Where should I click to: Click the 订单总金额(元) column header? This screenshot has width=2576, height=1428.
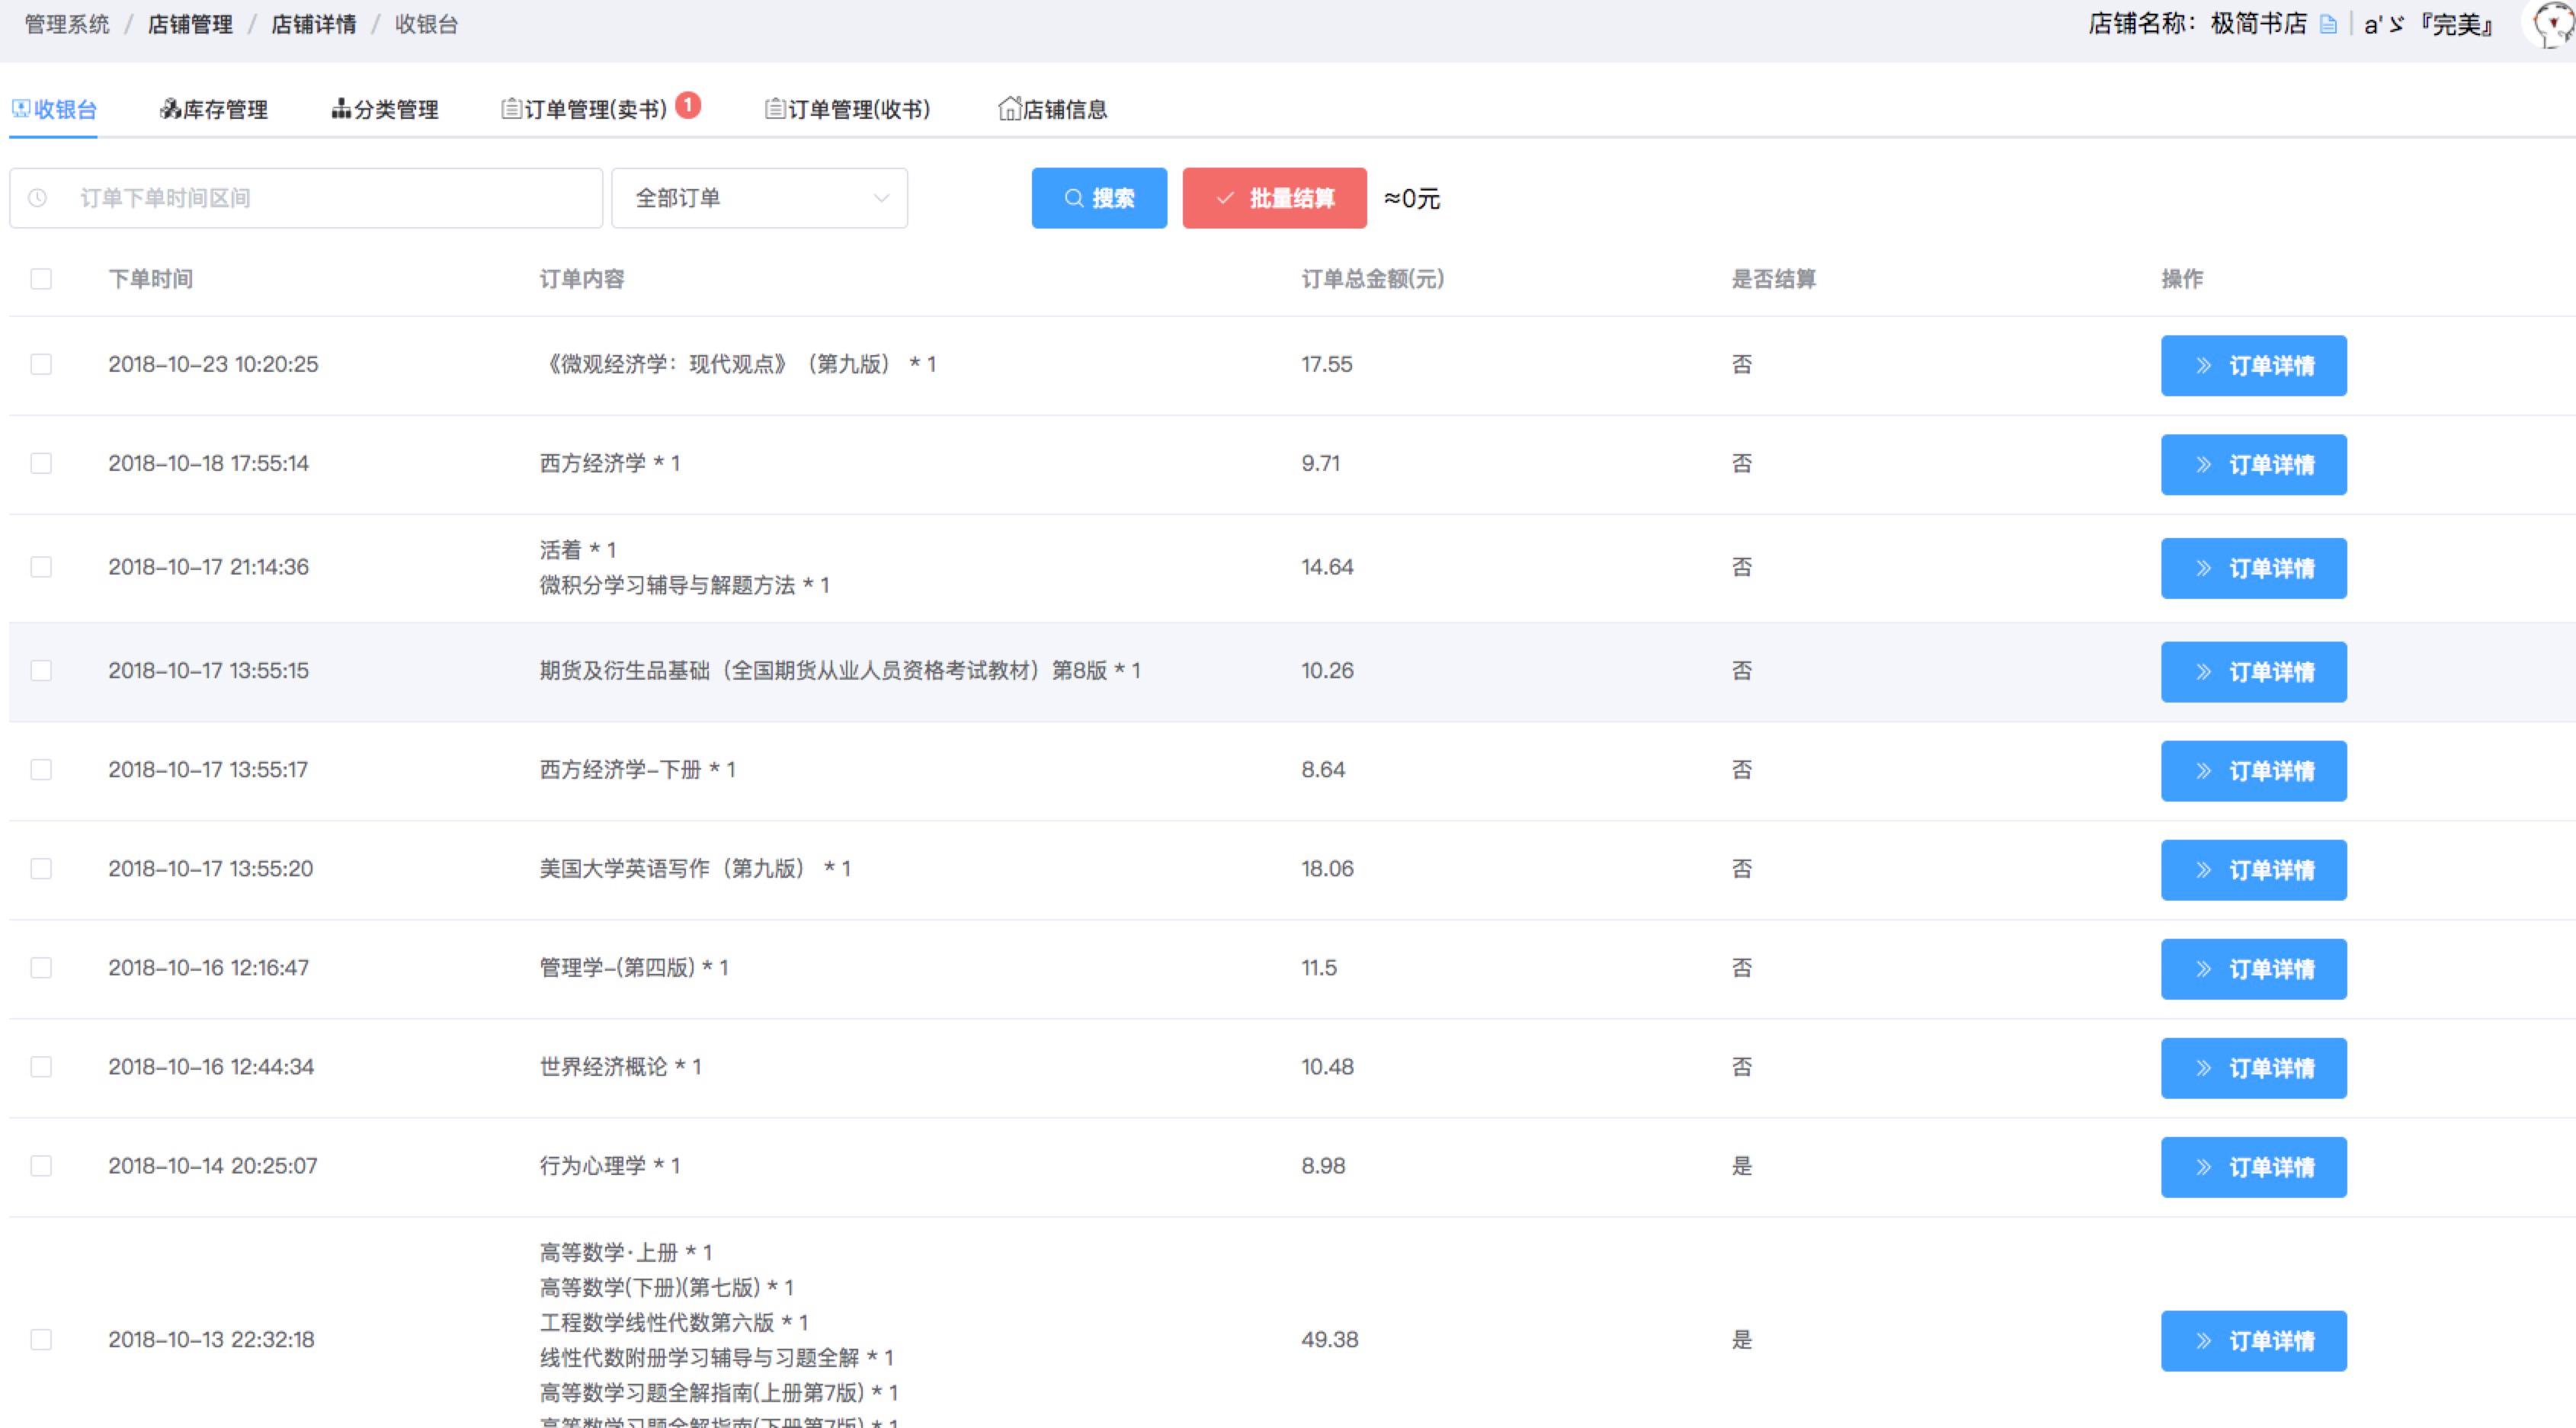point(1372,279)
